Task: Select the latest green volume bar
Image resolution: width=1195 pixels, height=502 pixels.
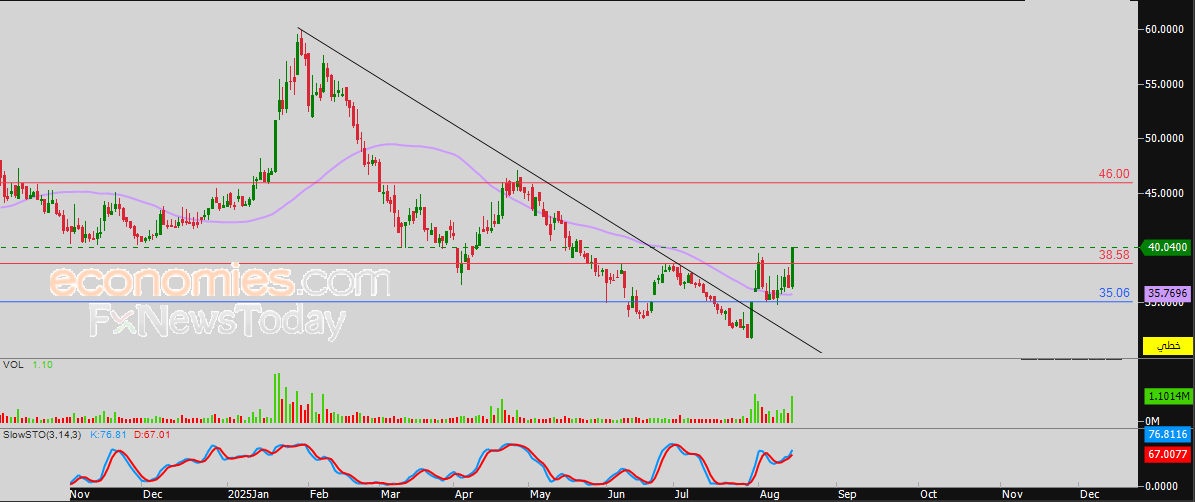Action: (793, 409)
